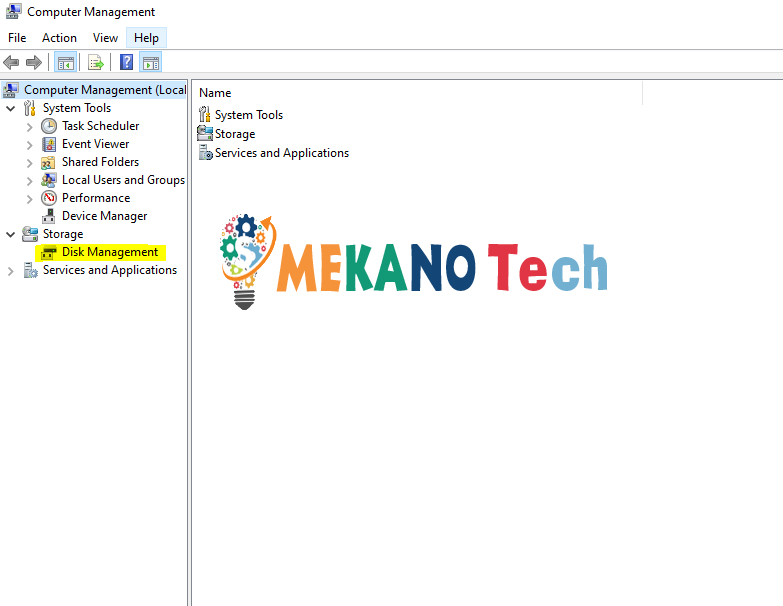Click the Device Manager icon
783x606 pixels.
48,216
